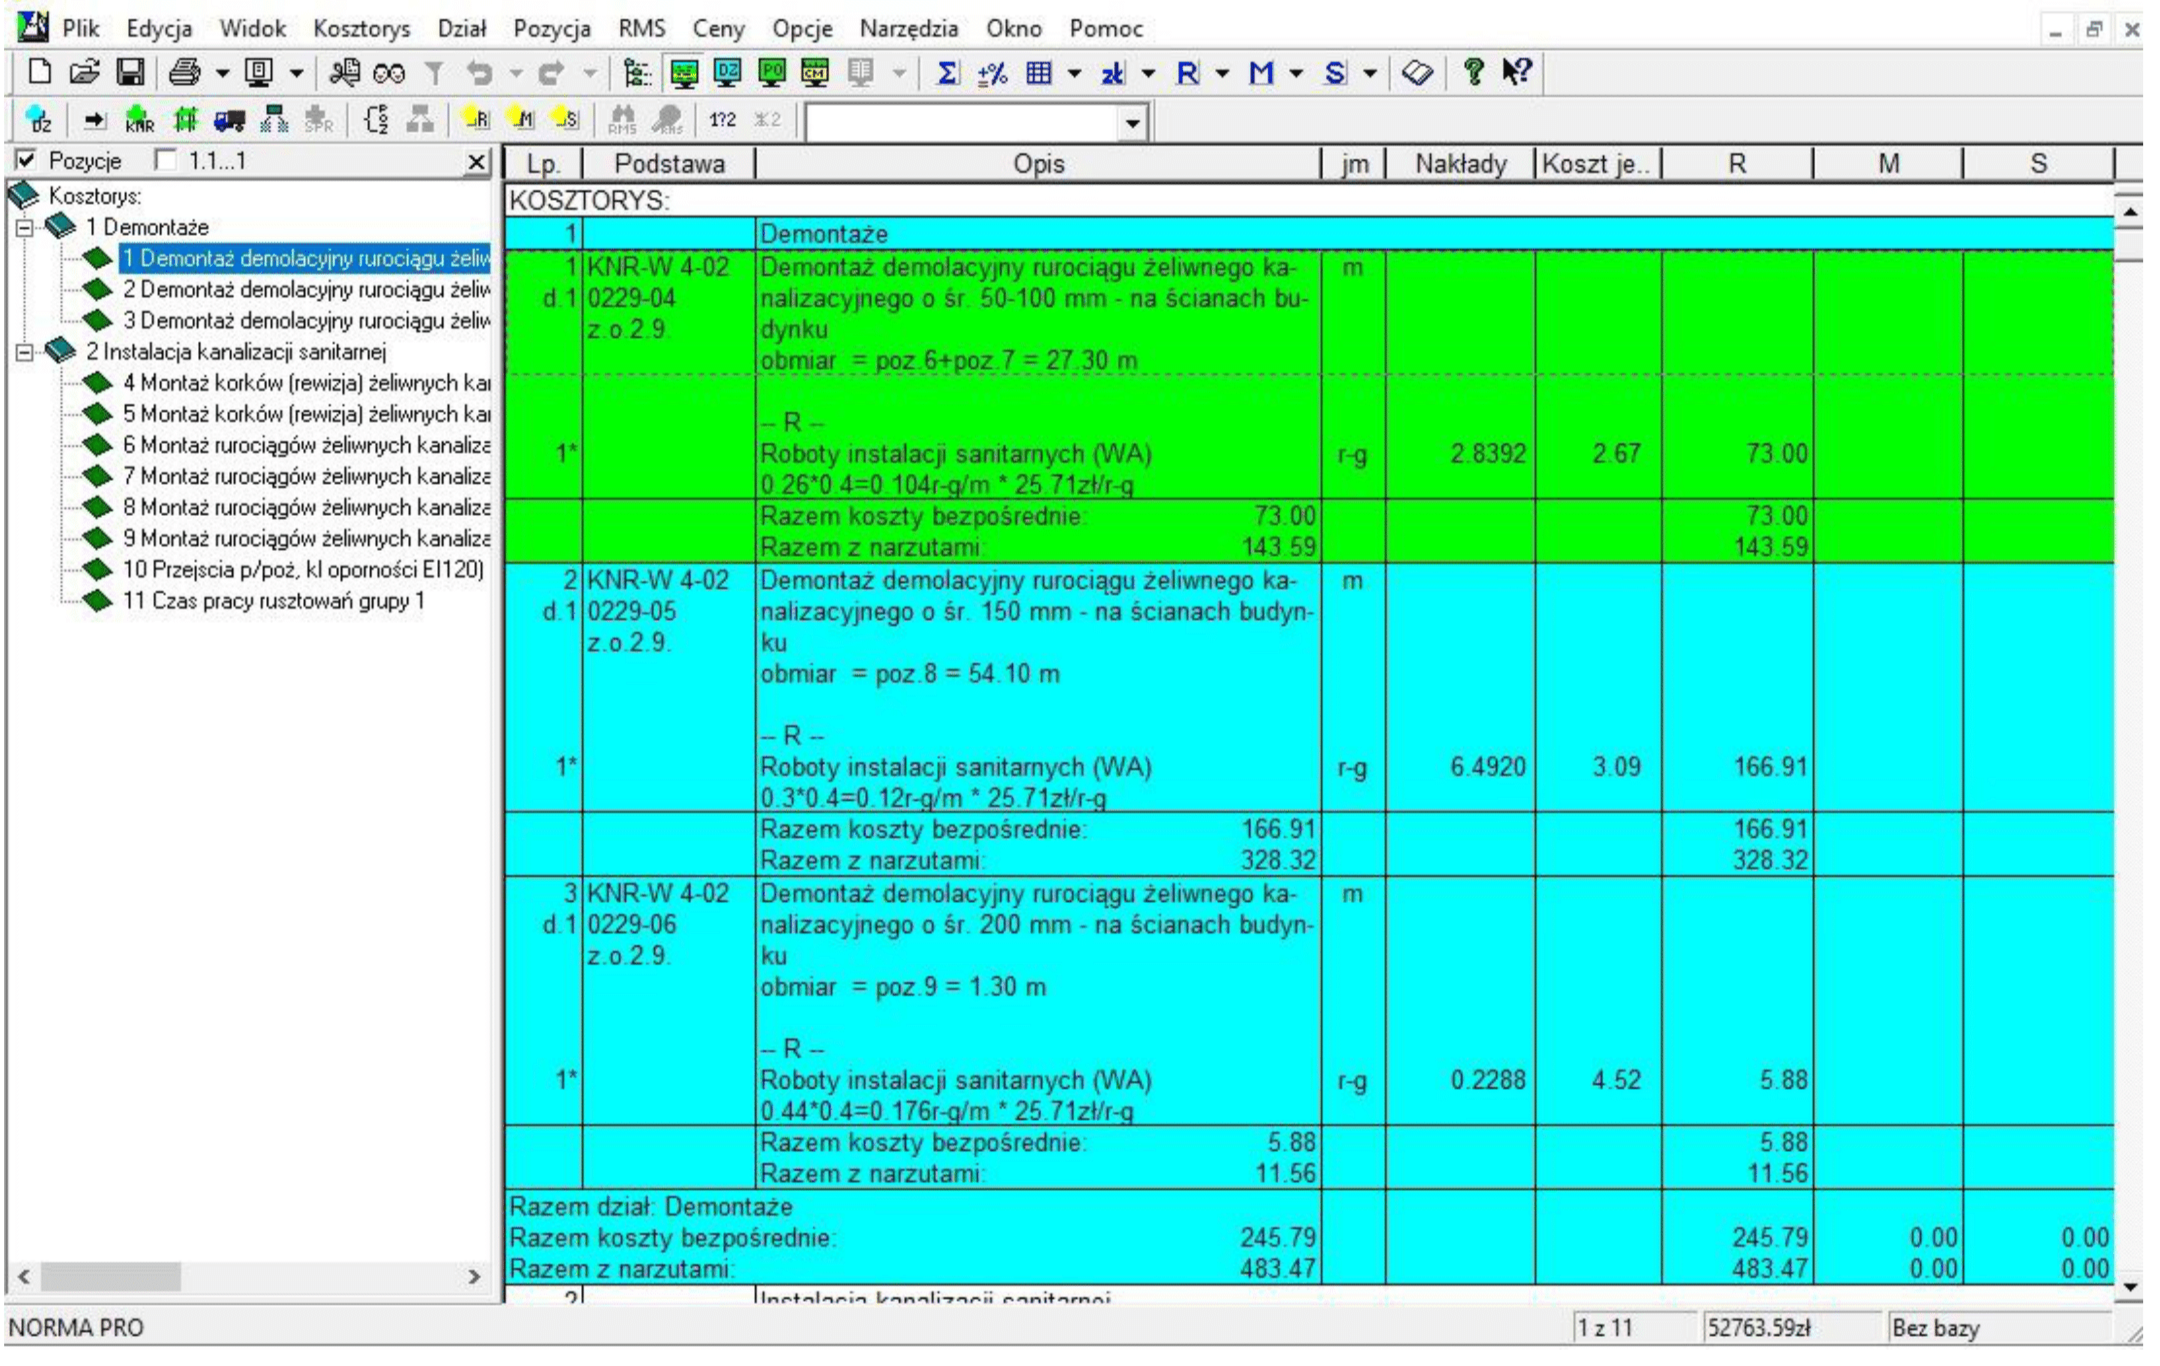
Task: Enable the 1.1...1 numbering checkbox
Action: tap(165, 161)
